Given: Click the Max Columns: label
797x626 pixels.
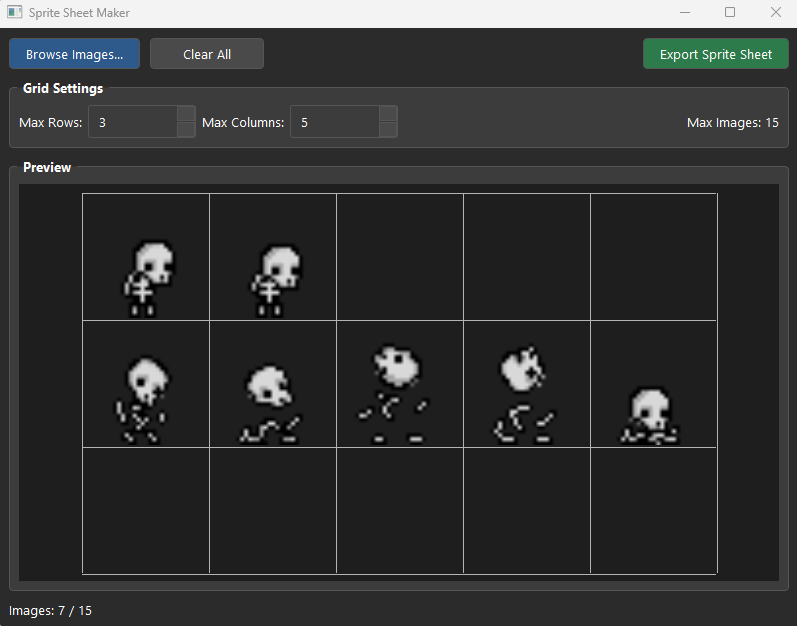Looking at the screenshot, I should 243,122.
